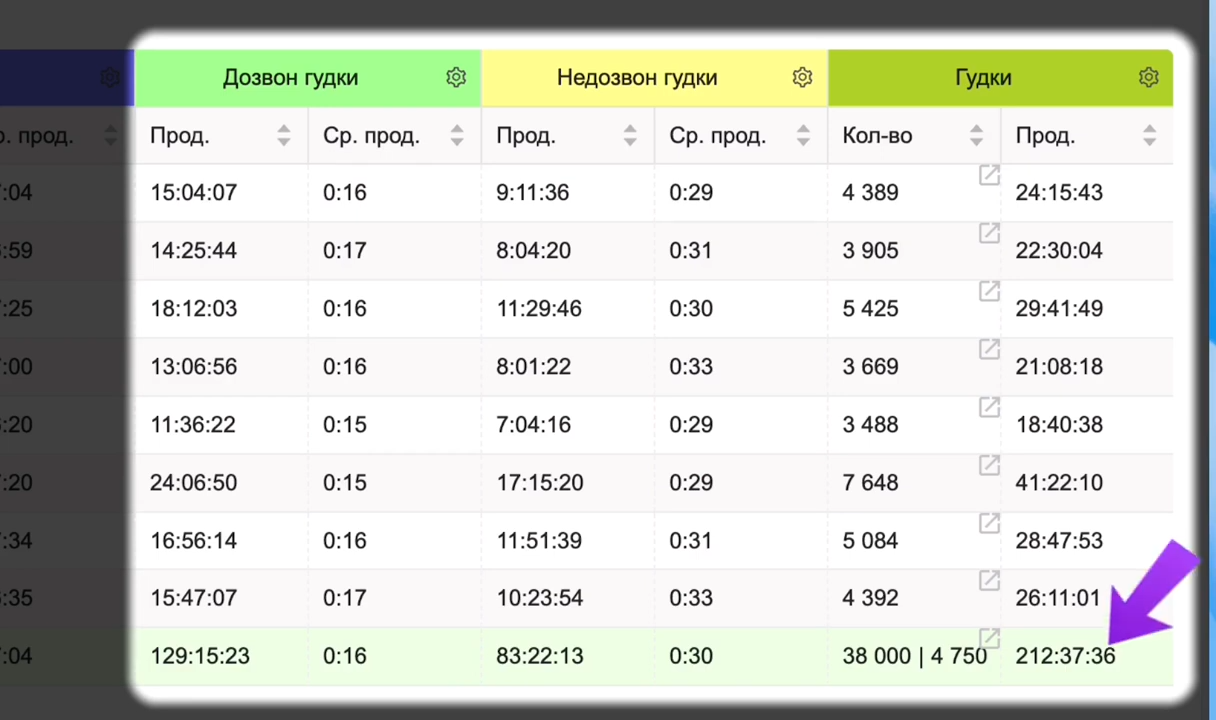This screenshot has width=1216, height=720.
Task: Sort by Ср. прод. under Дозвон гудки
Action: (457, 136)
